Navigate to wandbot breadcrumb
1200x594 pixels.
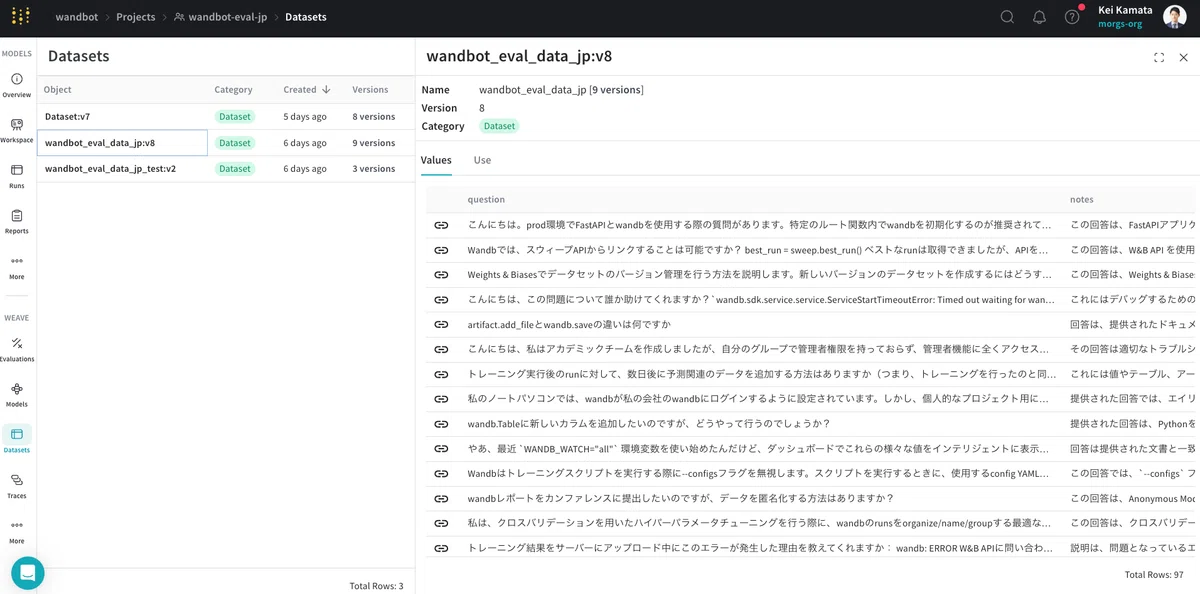click(x=77, y=17)
